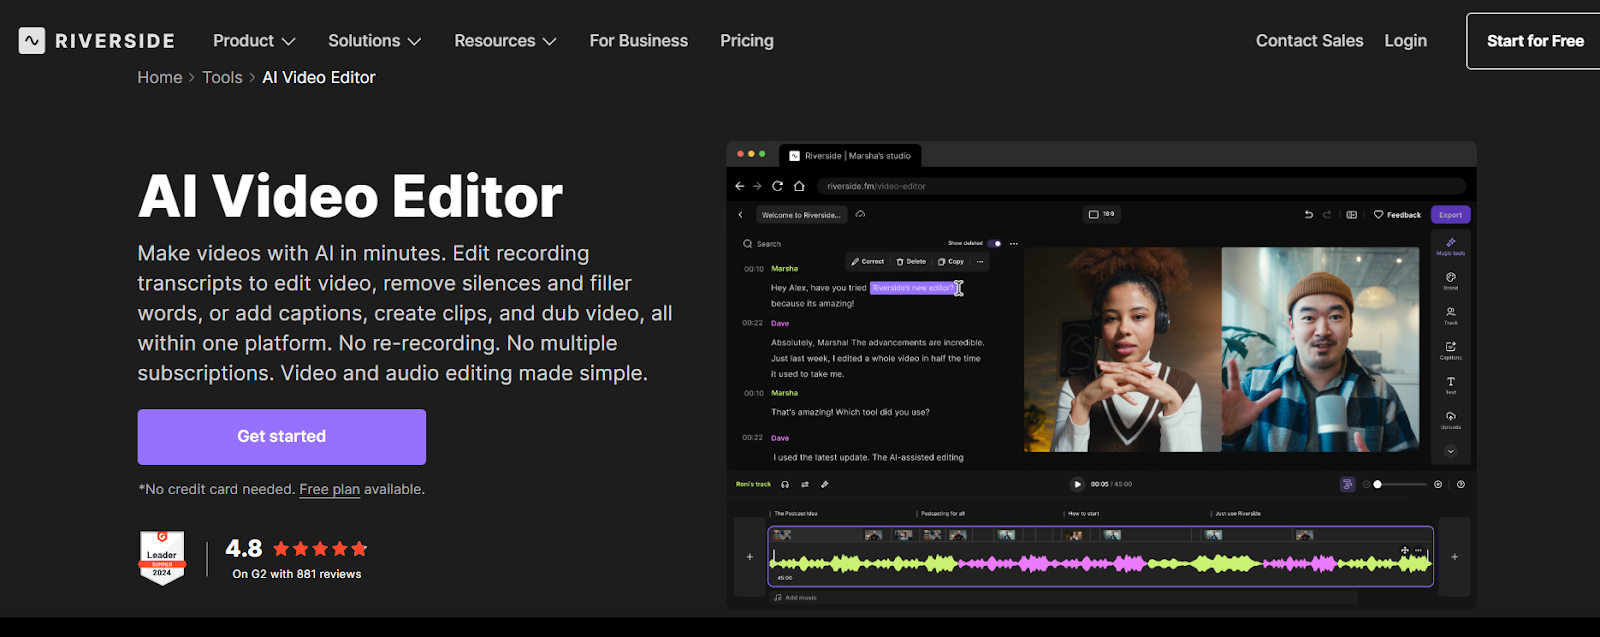Click the Welcome to Riverside project title

pyautogui.click(x=801, y=215)
